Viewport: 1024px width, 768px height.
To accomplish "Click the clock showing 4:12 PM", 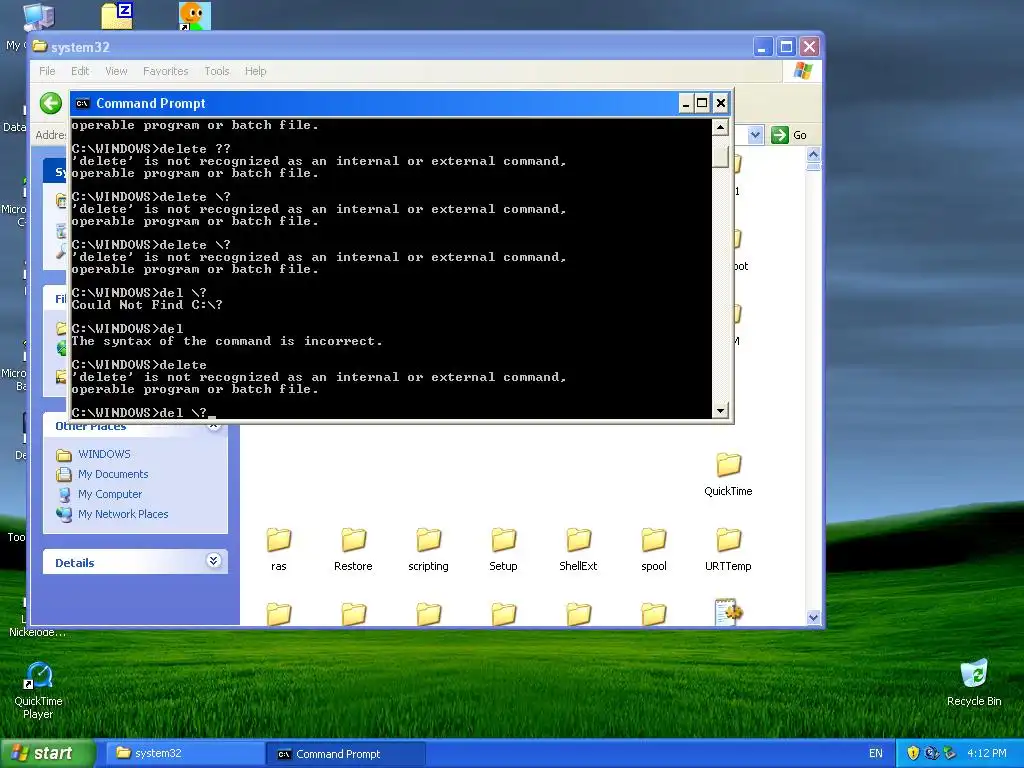I will [x=986, y=754].
